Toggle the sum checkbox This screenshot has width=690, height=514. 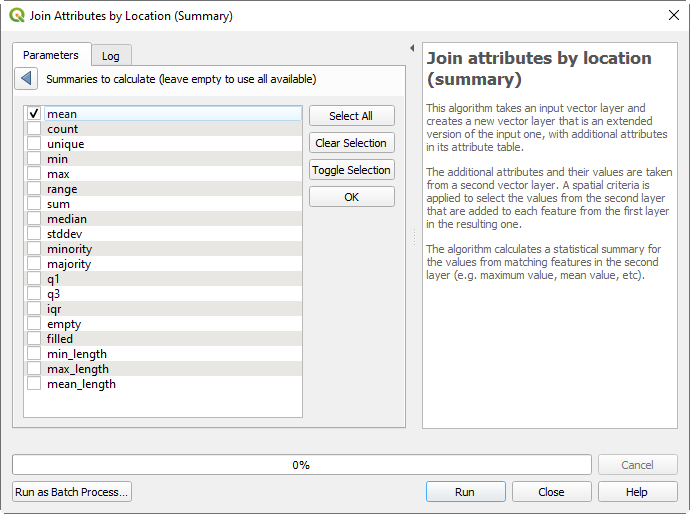click(34, 204)
